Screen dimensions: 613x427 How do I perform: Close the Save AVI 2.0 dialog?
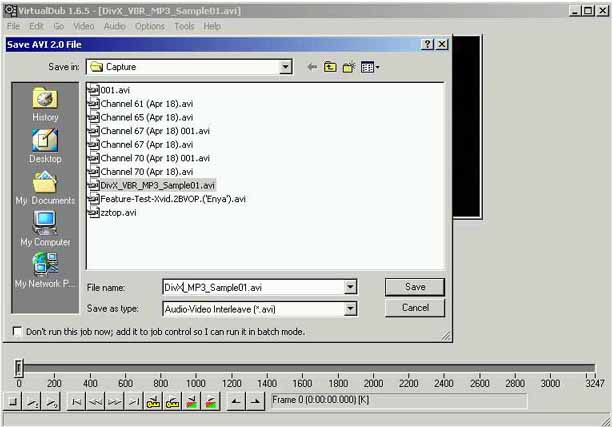pyautogui.click(x=442, y=44)
